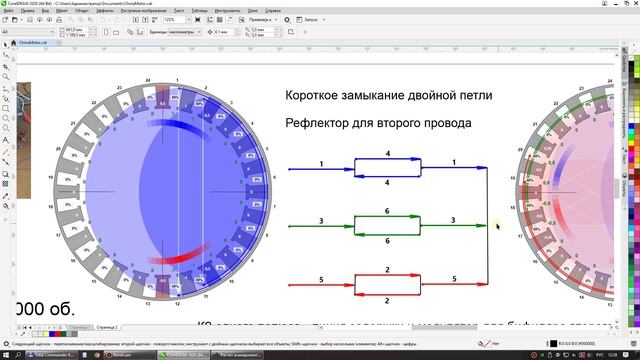Pick the red swatch in document palette
Viewport: 640px width, 360px height.
pyautogui.click(x=58, y=334)
